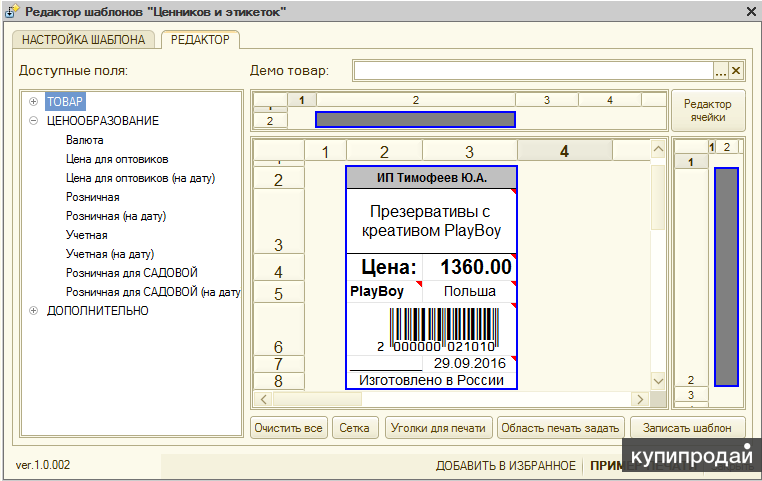The image size is (762, 481).
Task: Select Розничная для САДОВОЙ field
Action: (x=132, y=273)
